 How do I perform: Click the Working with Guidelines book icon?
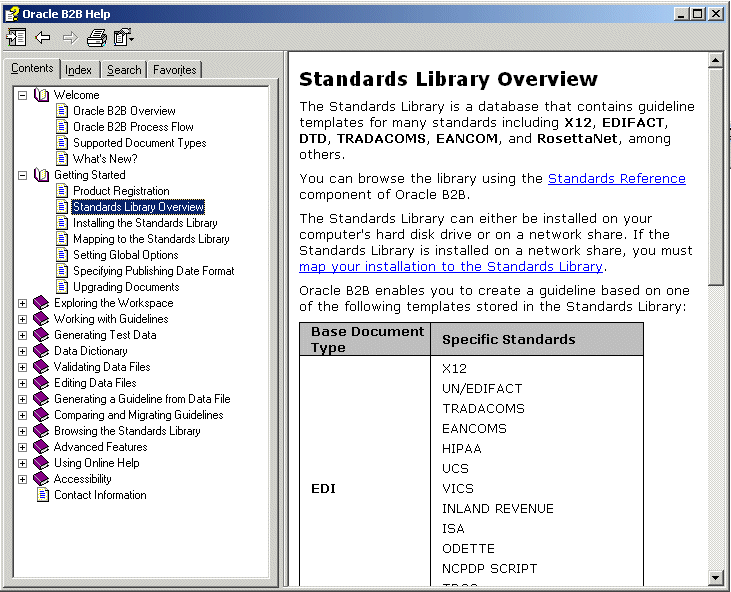tap(41, 319)
